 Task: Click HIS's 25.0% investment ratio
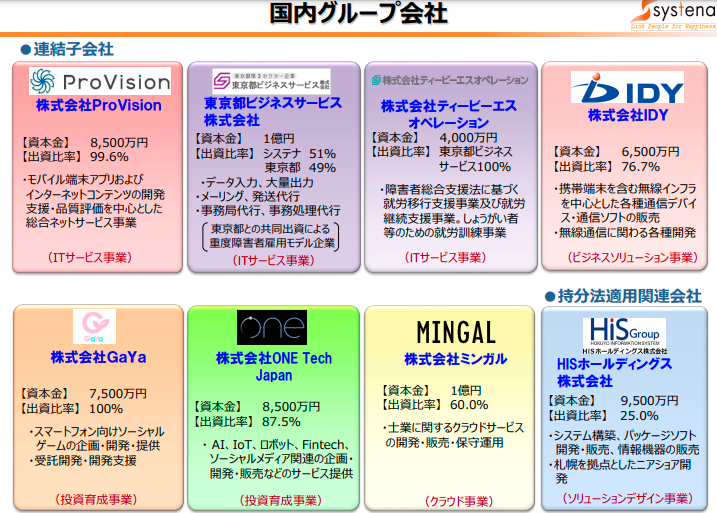(x=639, y=416)
